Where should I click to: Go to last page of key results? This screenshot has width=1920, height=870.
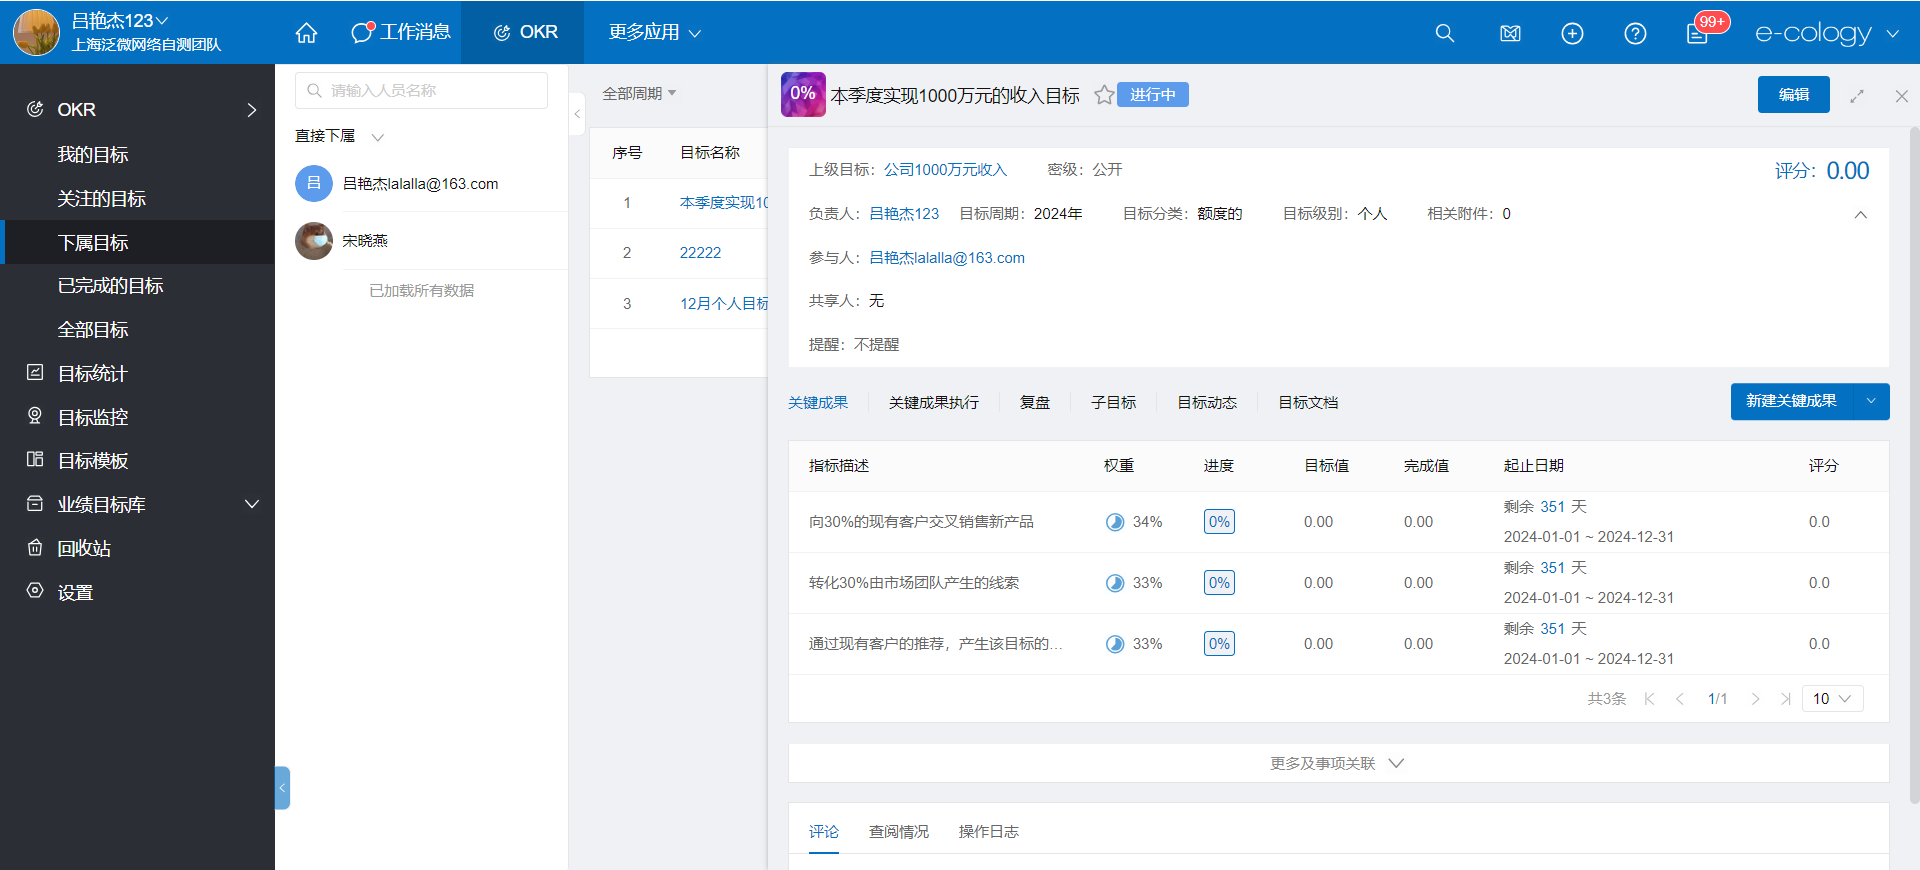point(1785,699)
